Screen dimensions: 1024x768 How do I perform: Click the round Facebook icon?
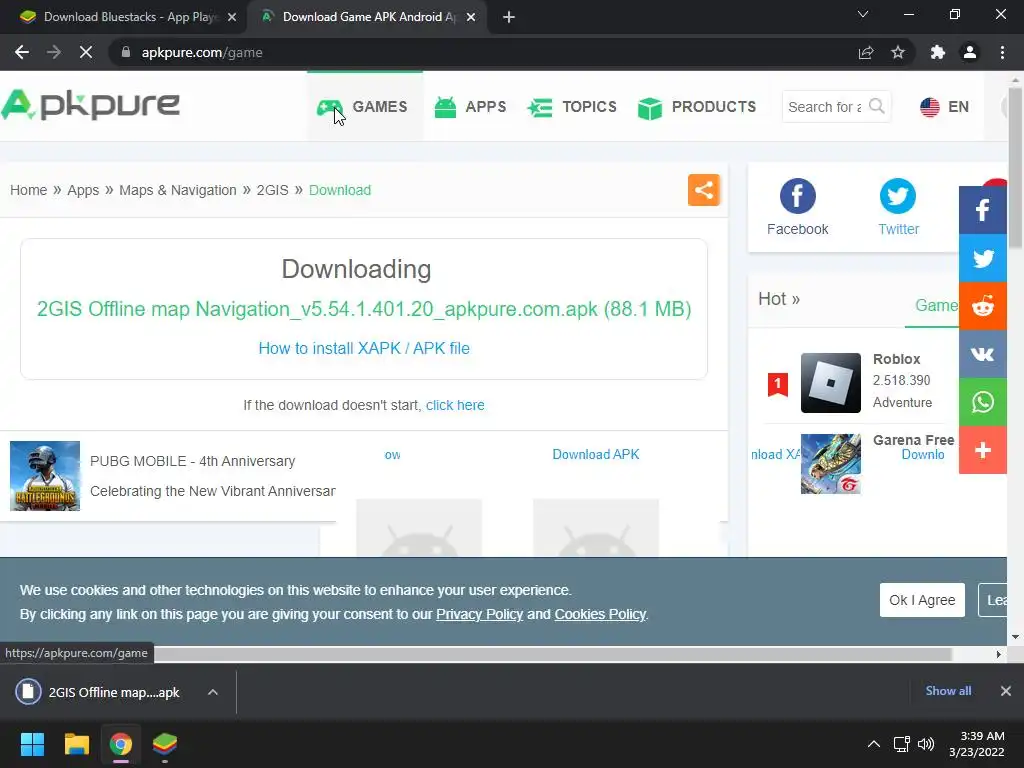(x=797, y=196)
